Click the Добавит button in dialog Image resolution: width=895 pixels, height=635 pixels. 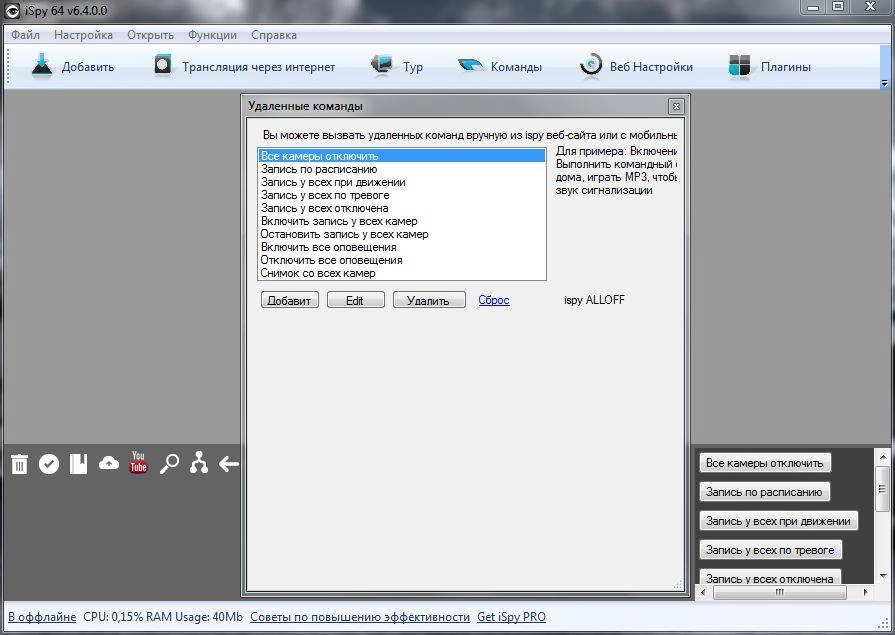[289, 300]
